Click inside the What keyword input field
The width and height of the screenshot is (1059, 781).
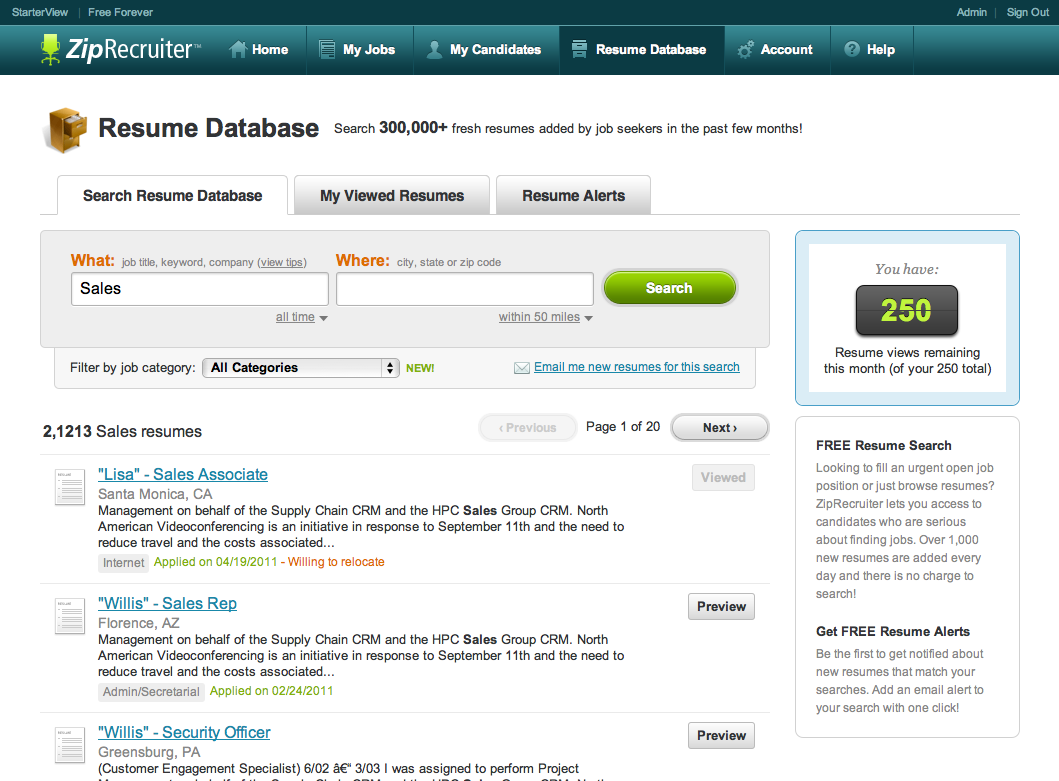tap(199, 288)
